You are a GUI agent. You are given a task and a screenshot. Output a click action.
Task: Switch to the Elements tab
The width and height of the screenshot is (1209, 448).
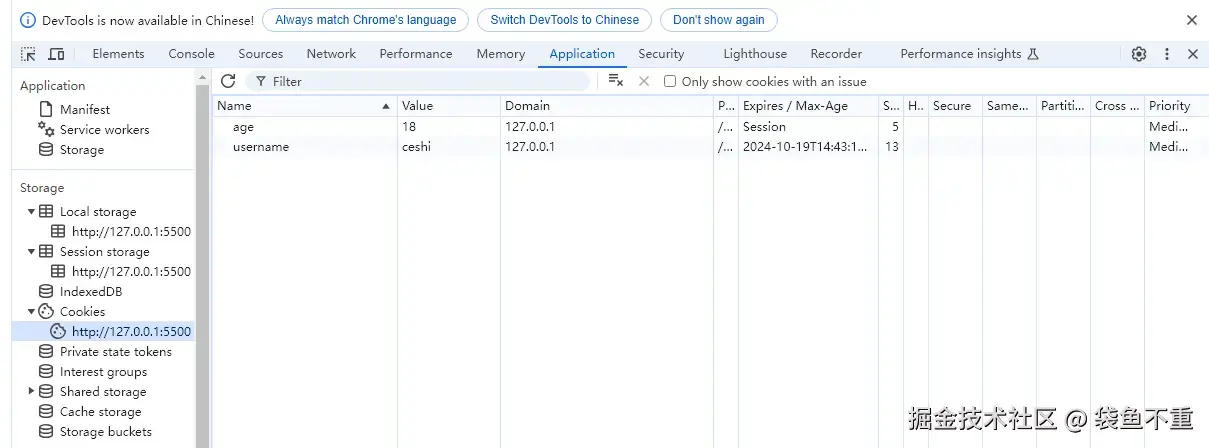(118, 54)
